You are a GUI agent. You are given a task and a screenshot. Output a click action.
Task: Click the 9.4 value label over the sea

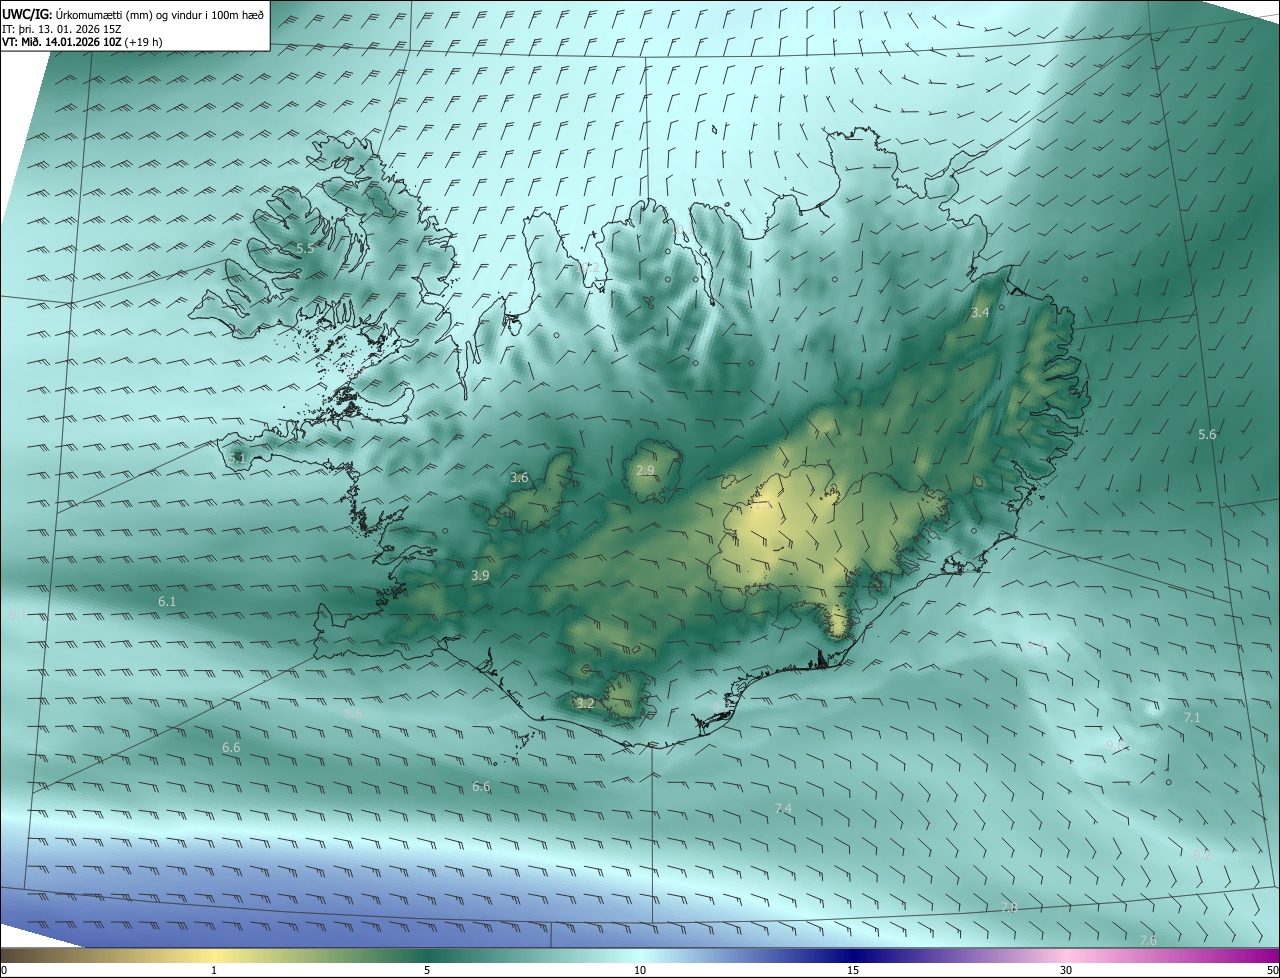(x=1037, y=645)
